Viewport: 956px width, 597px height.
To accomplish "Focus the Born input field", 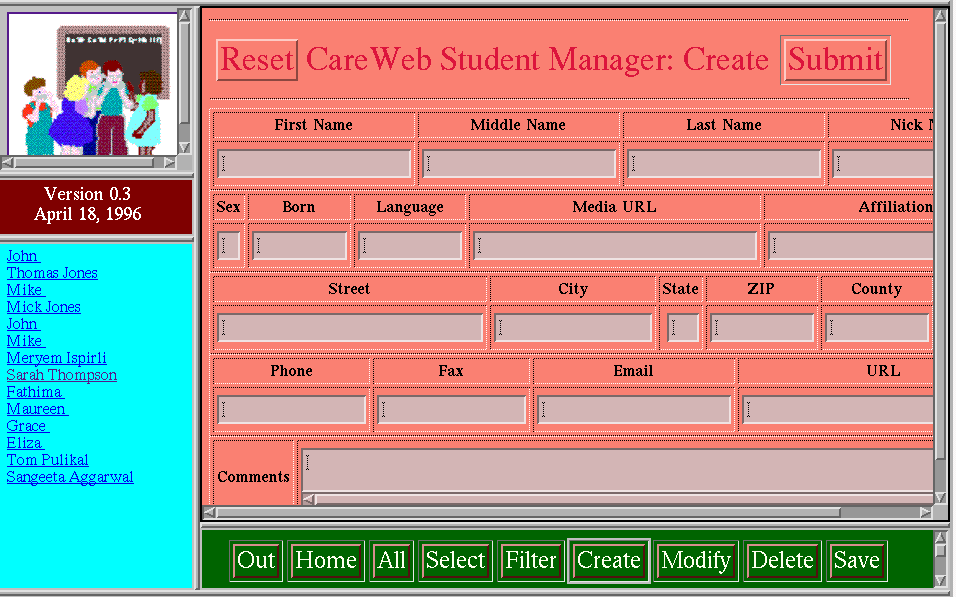I will (299, 246).
